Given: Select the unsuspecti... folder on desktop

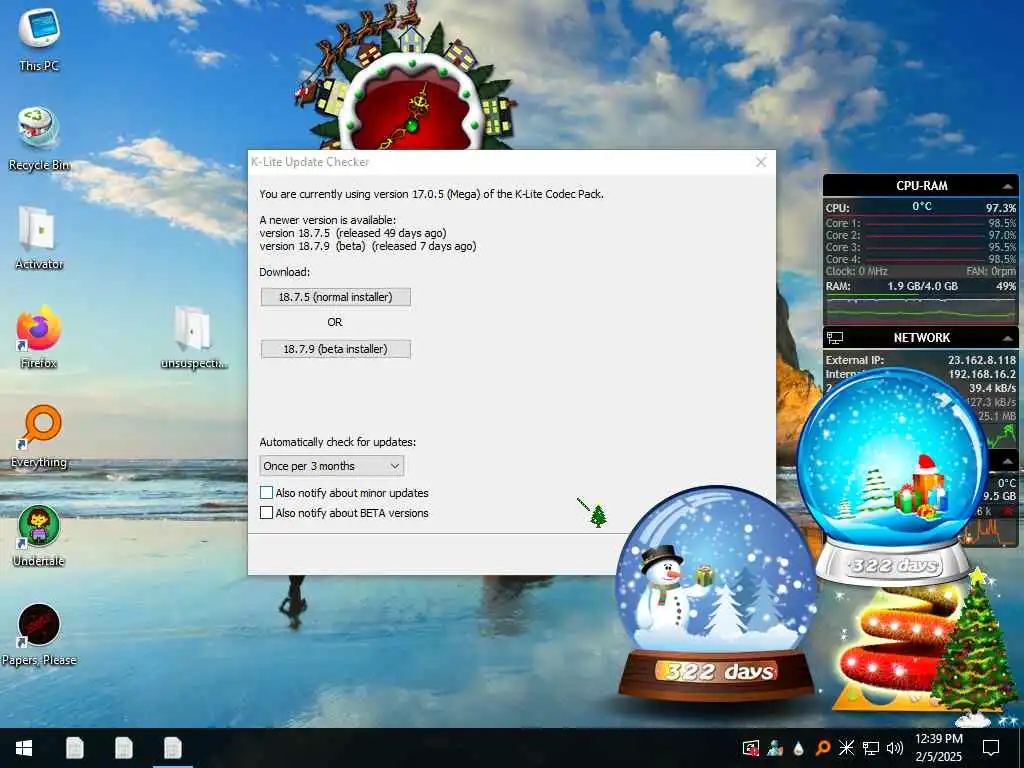Looking at the screenshot, I should pyautogui.click(x=193, y=336).
